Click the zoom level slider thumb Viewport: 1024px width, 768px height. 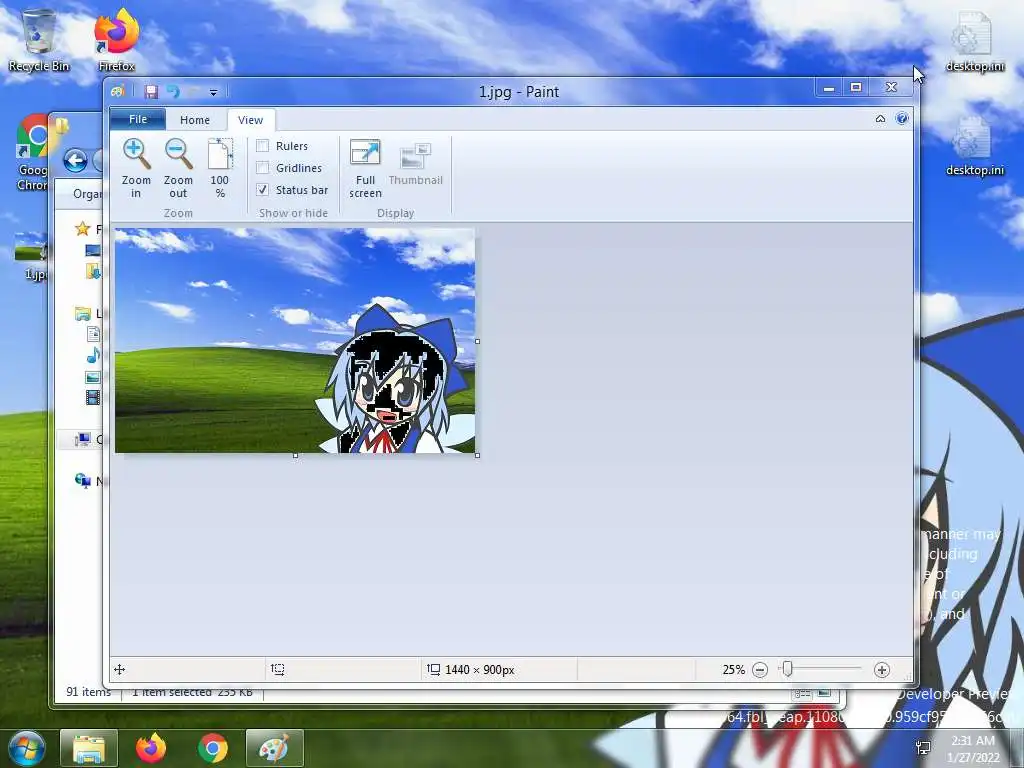pos(788,669)
